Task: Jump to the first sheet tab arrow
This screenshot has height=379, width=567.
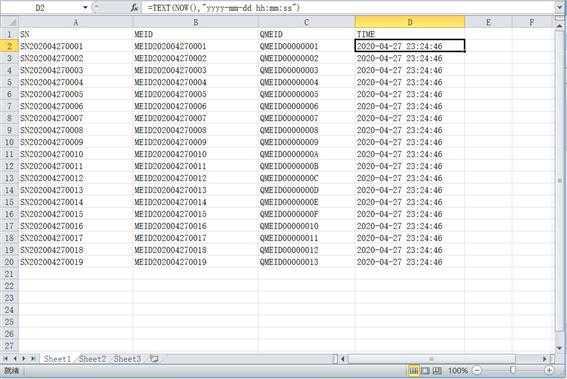Action: [x=6, y=358]
